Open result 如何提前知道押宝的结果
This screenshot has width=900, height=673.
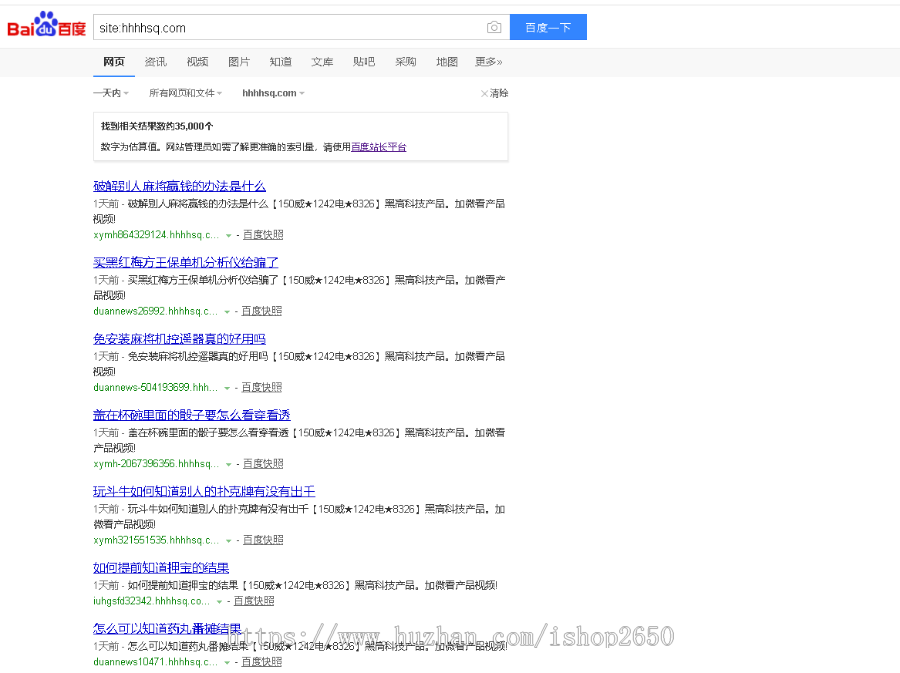[161, 567]
